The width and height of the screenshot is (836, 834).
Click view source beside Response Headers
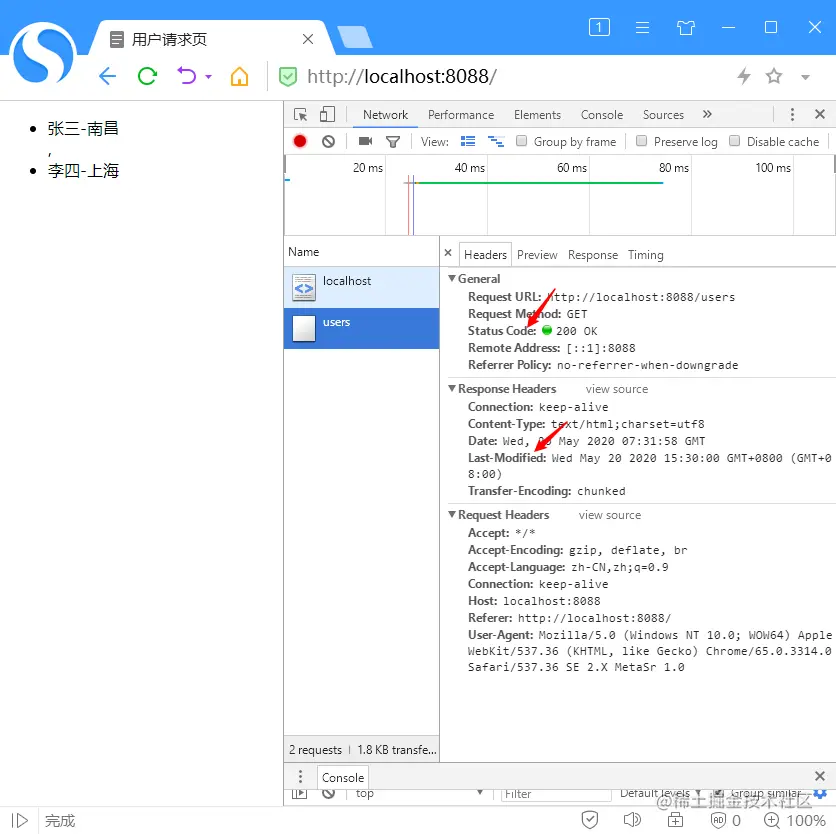point(617,389)
